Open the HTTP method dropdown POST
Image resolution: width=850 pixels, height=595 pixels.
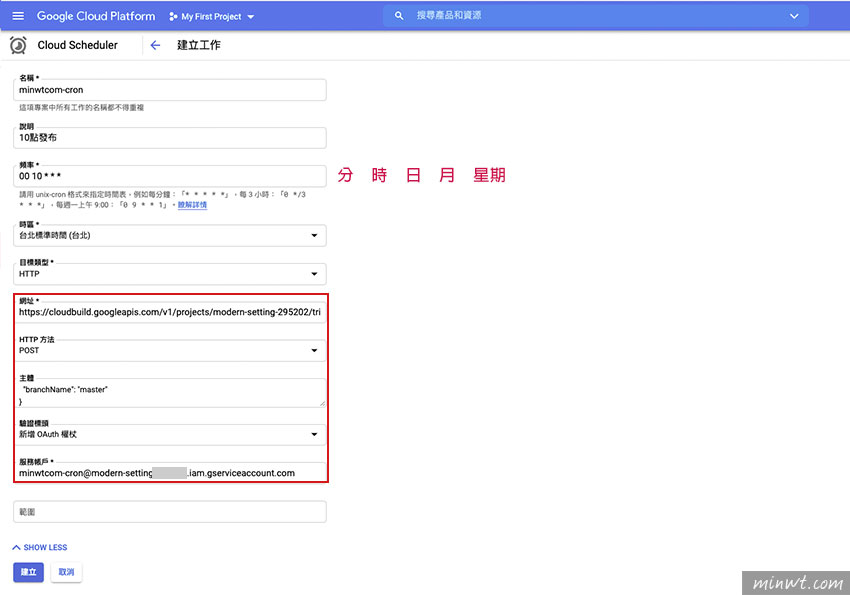click(x=170, y=351)
